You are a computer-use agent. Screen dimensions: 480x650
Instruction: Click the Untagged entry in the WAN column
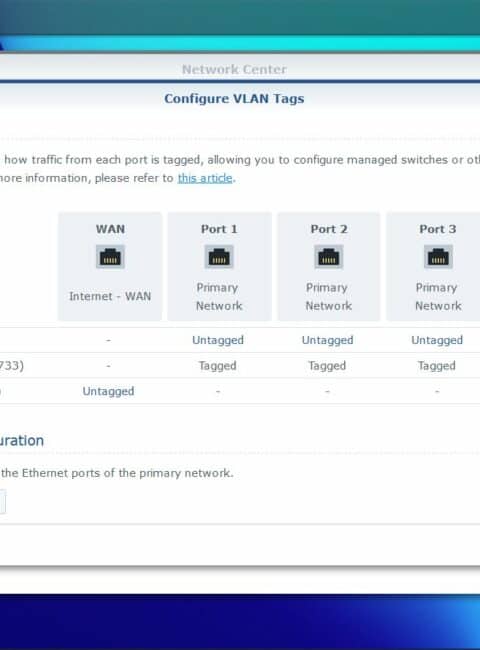click(x=108, y=391)
